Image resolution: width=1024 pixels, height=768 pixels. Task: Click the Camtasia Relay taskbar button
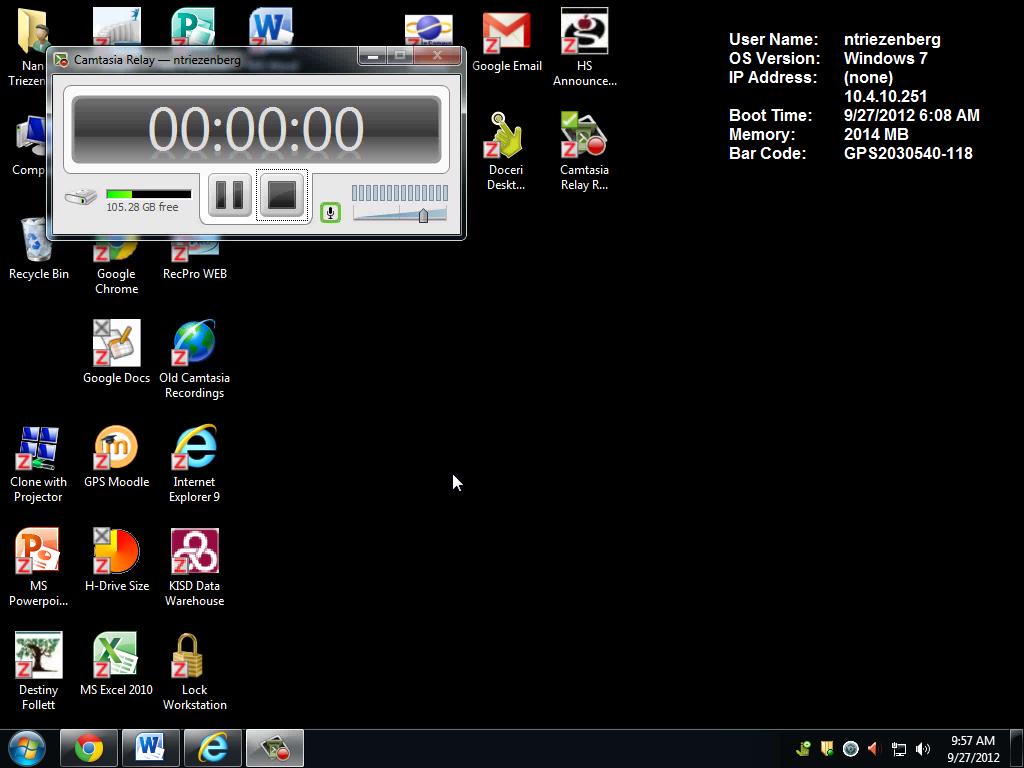click(275, 749)
